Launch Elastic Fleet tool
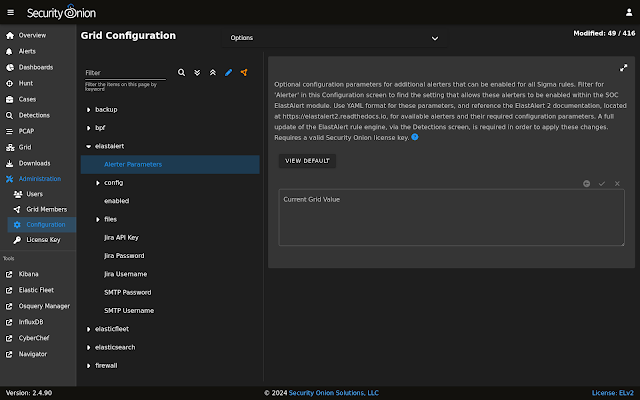 (x=38, y=290)
